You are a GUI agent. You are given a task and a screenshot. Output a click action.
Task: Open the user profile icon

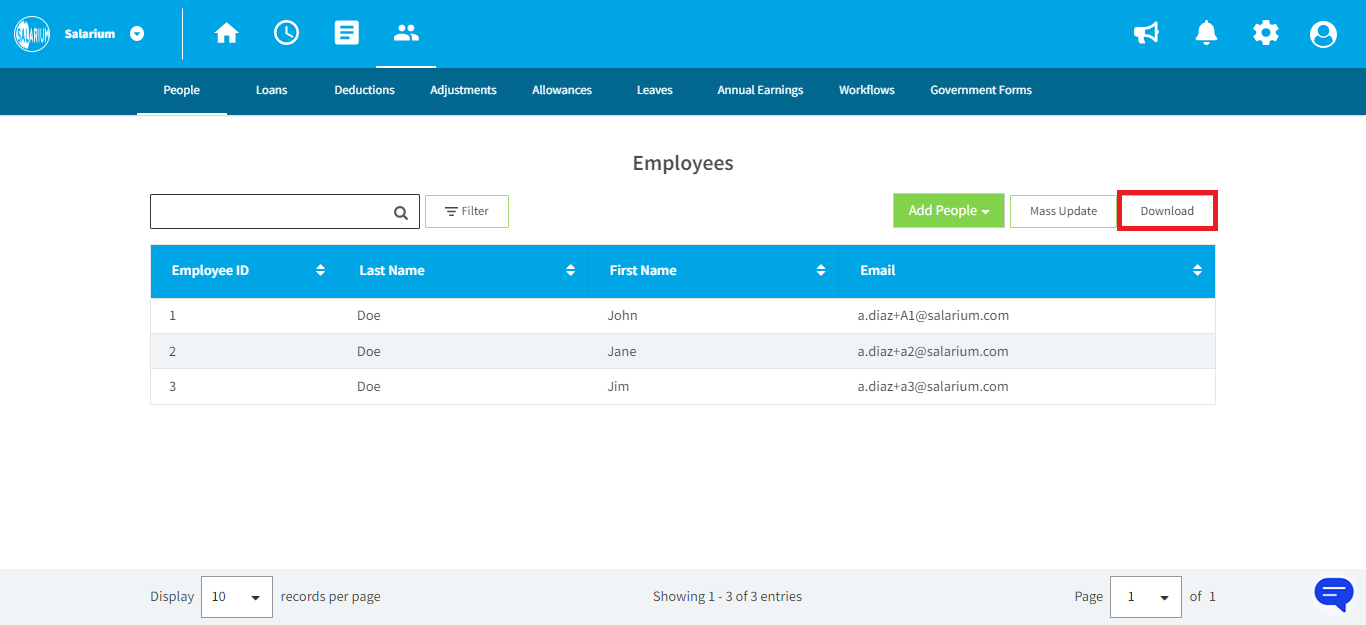(x=1323, y=34)
